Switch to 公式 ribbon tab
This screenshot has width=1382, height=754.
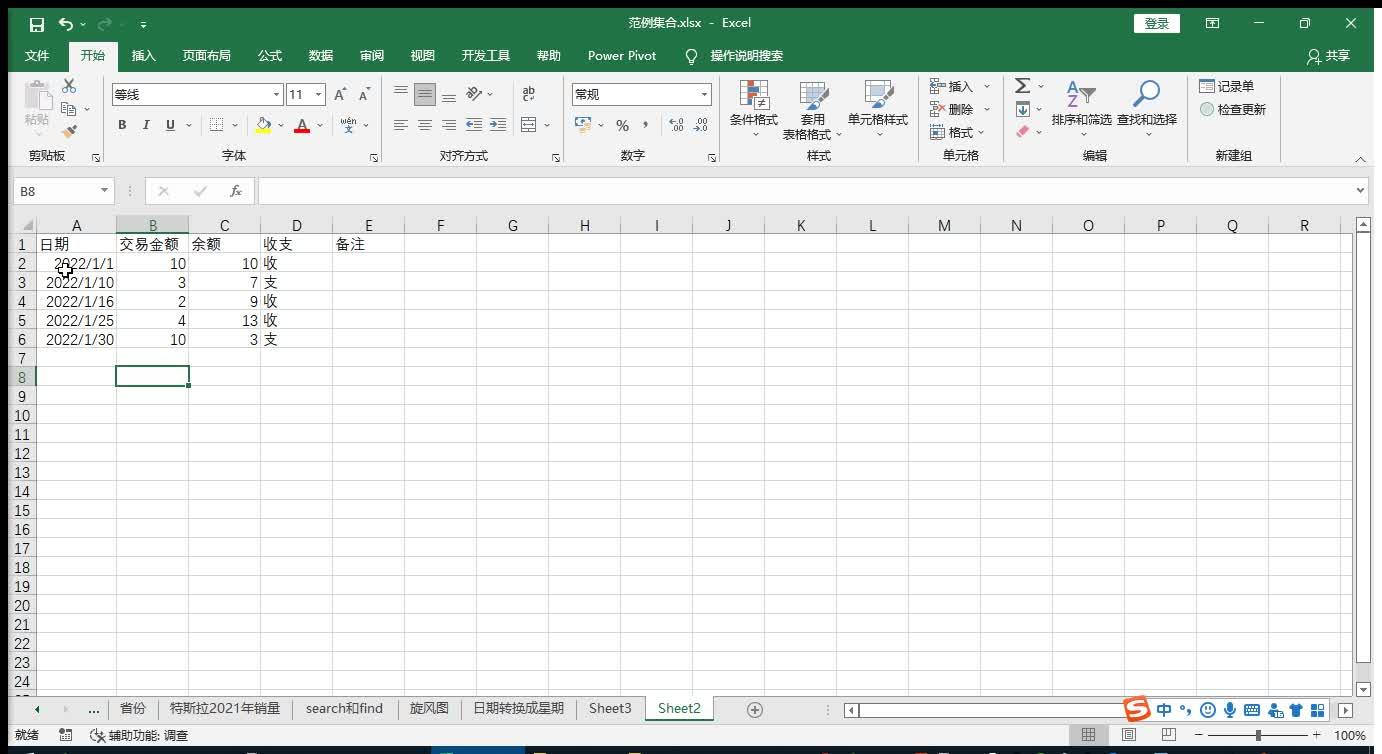click(x=270, y=56)
